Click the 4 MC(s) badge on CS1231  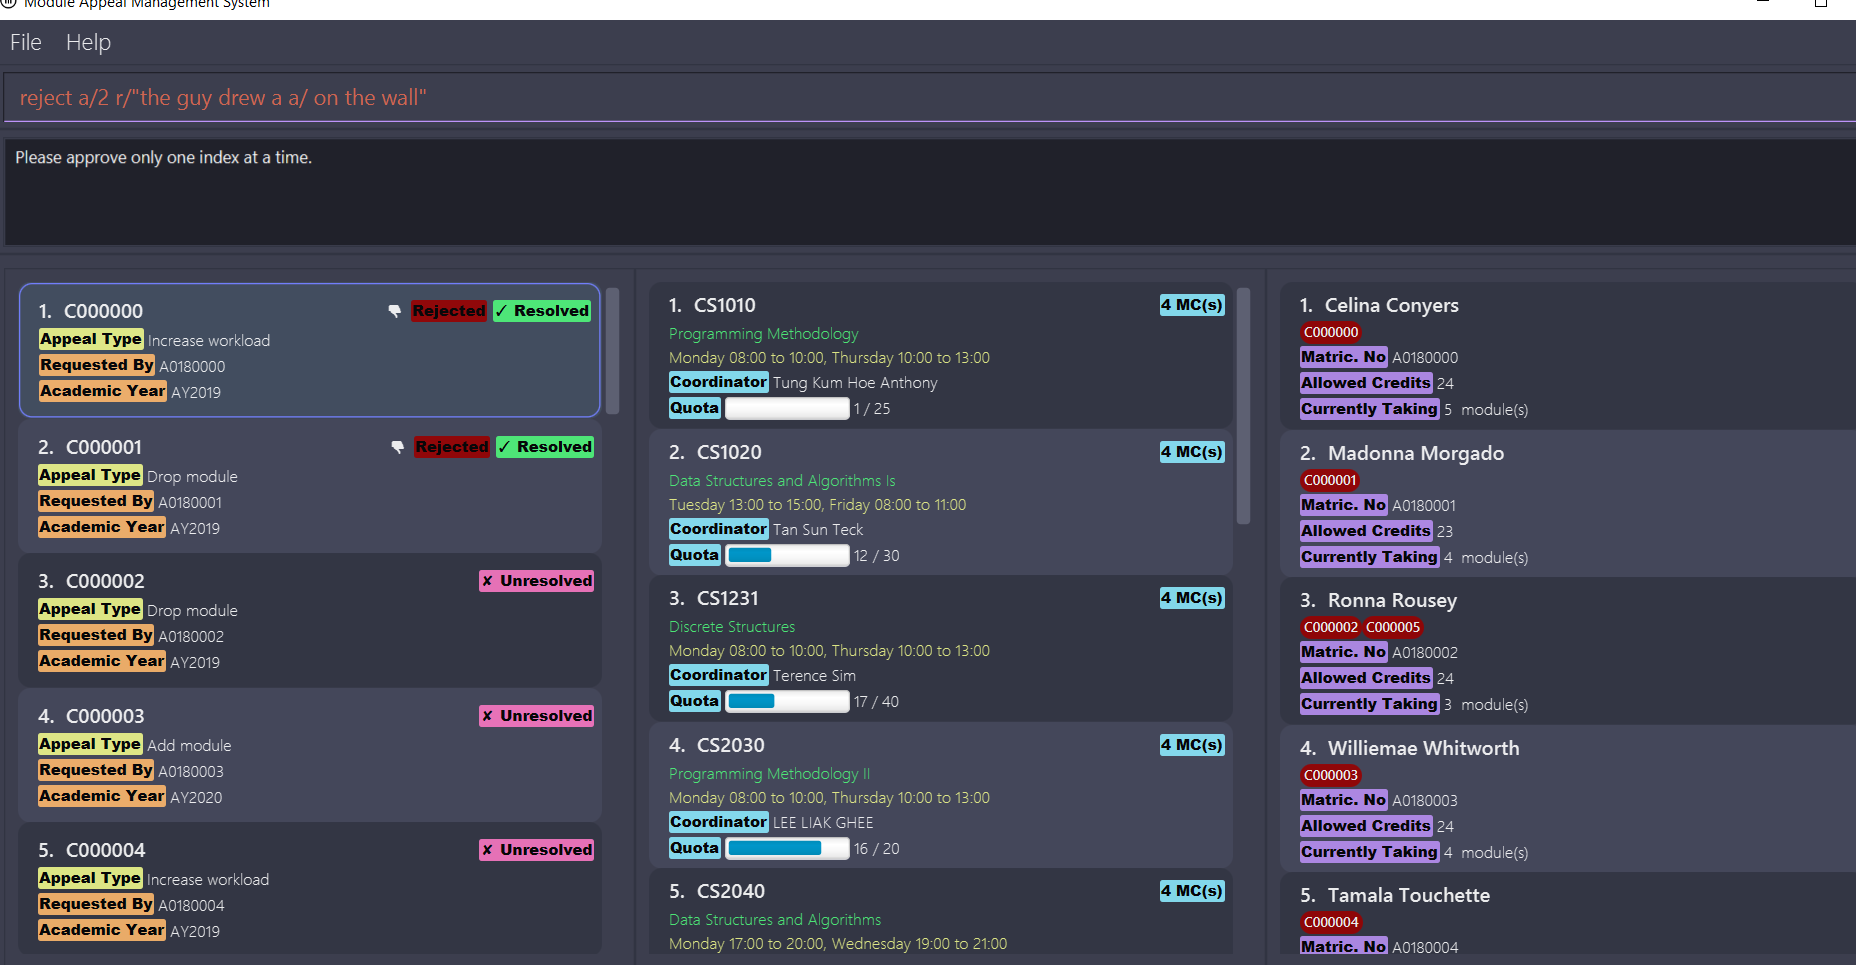1192,598
